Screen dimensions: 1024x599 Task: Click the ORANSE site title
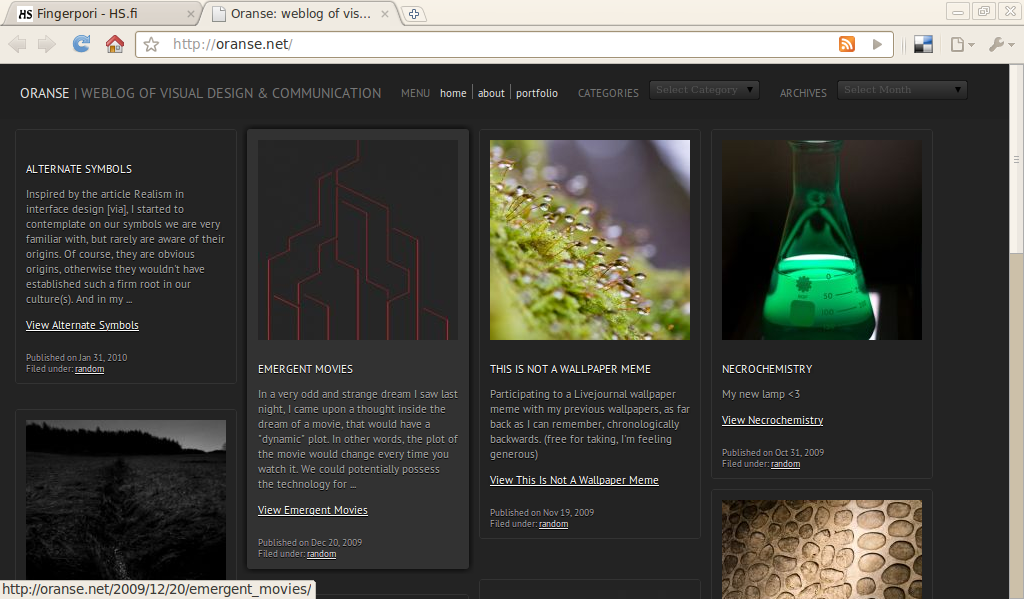point(44,93)
